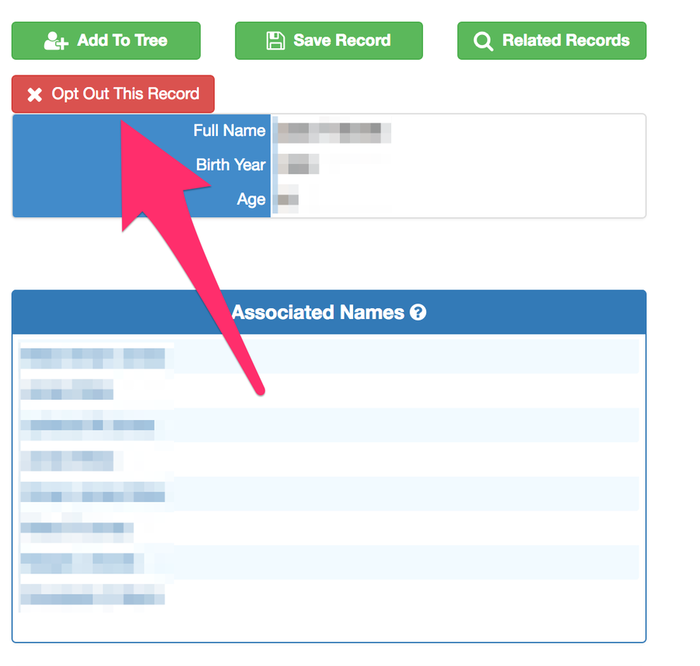Open the first blurred associated name
700x666 pixels.
click(93, 358)
